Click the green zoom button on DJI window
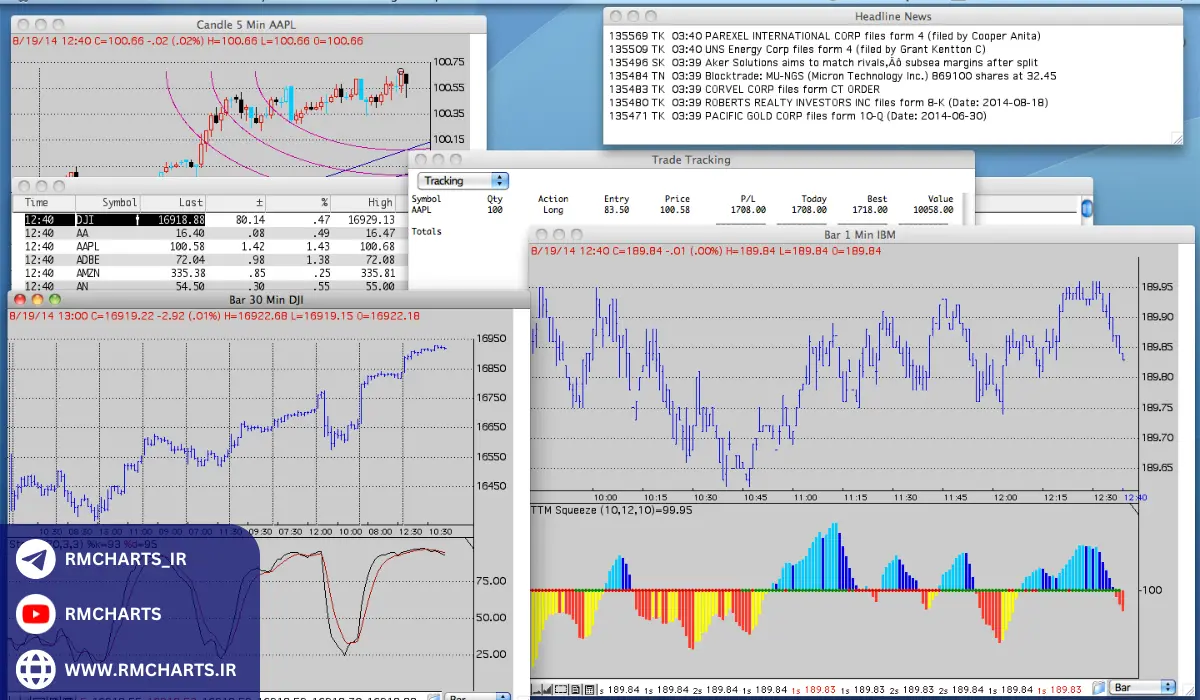Image resolution: width=1200 pixels, height=700 pixels. coord(55,299)
